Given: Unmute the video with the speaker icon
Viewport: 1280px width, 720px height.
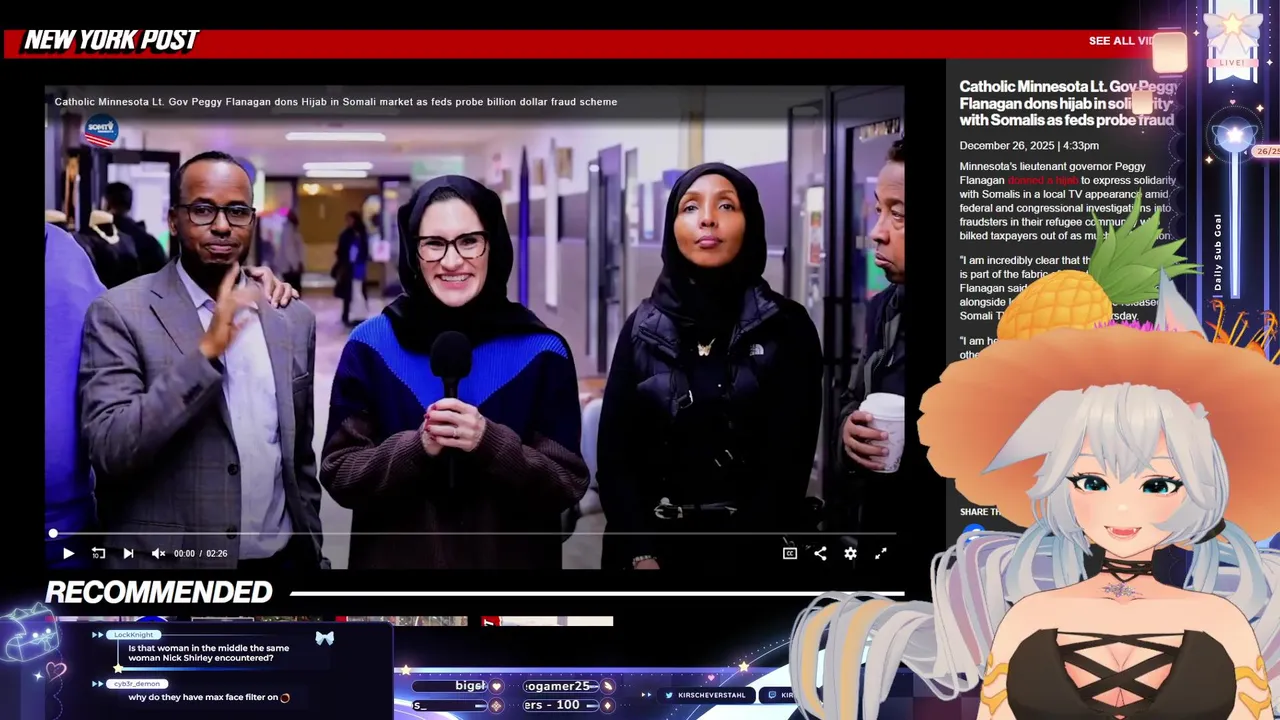Looking at the screenshot, I should 158,553.
